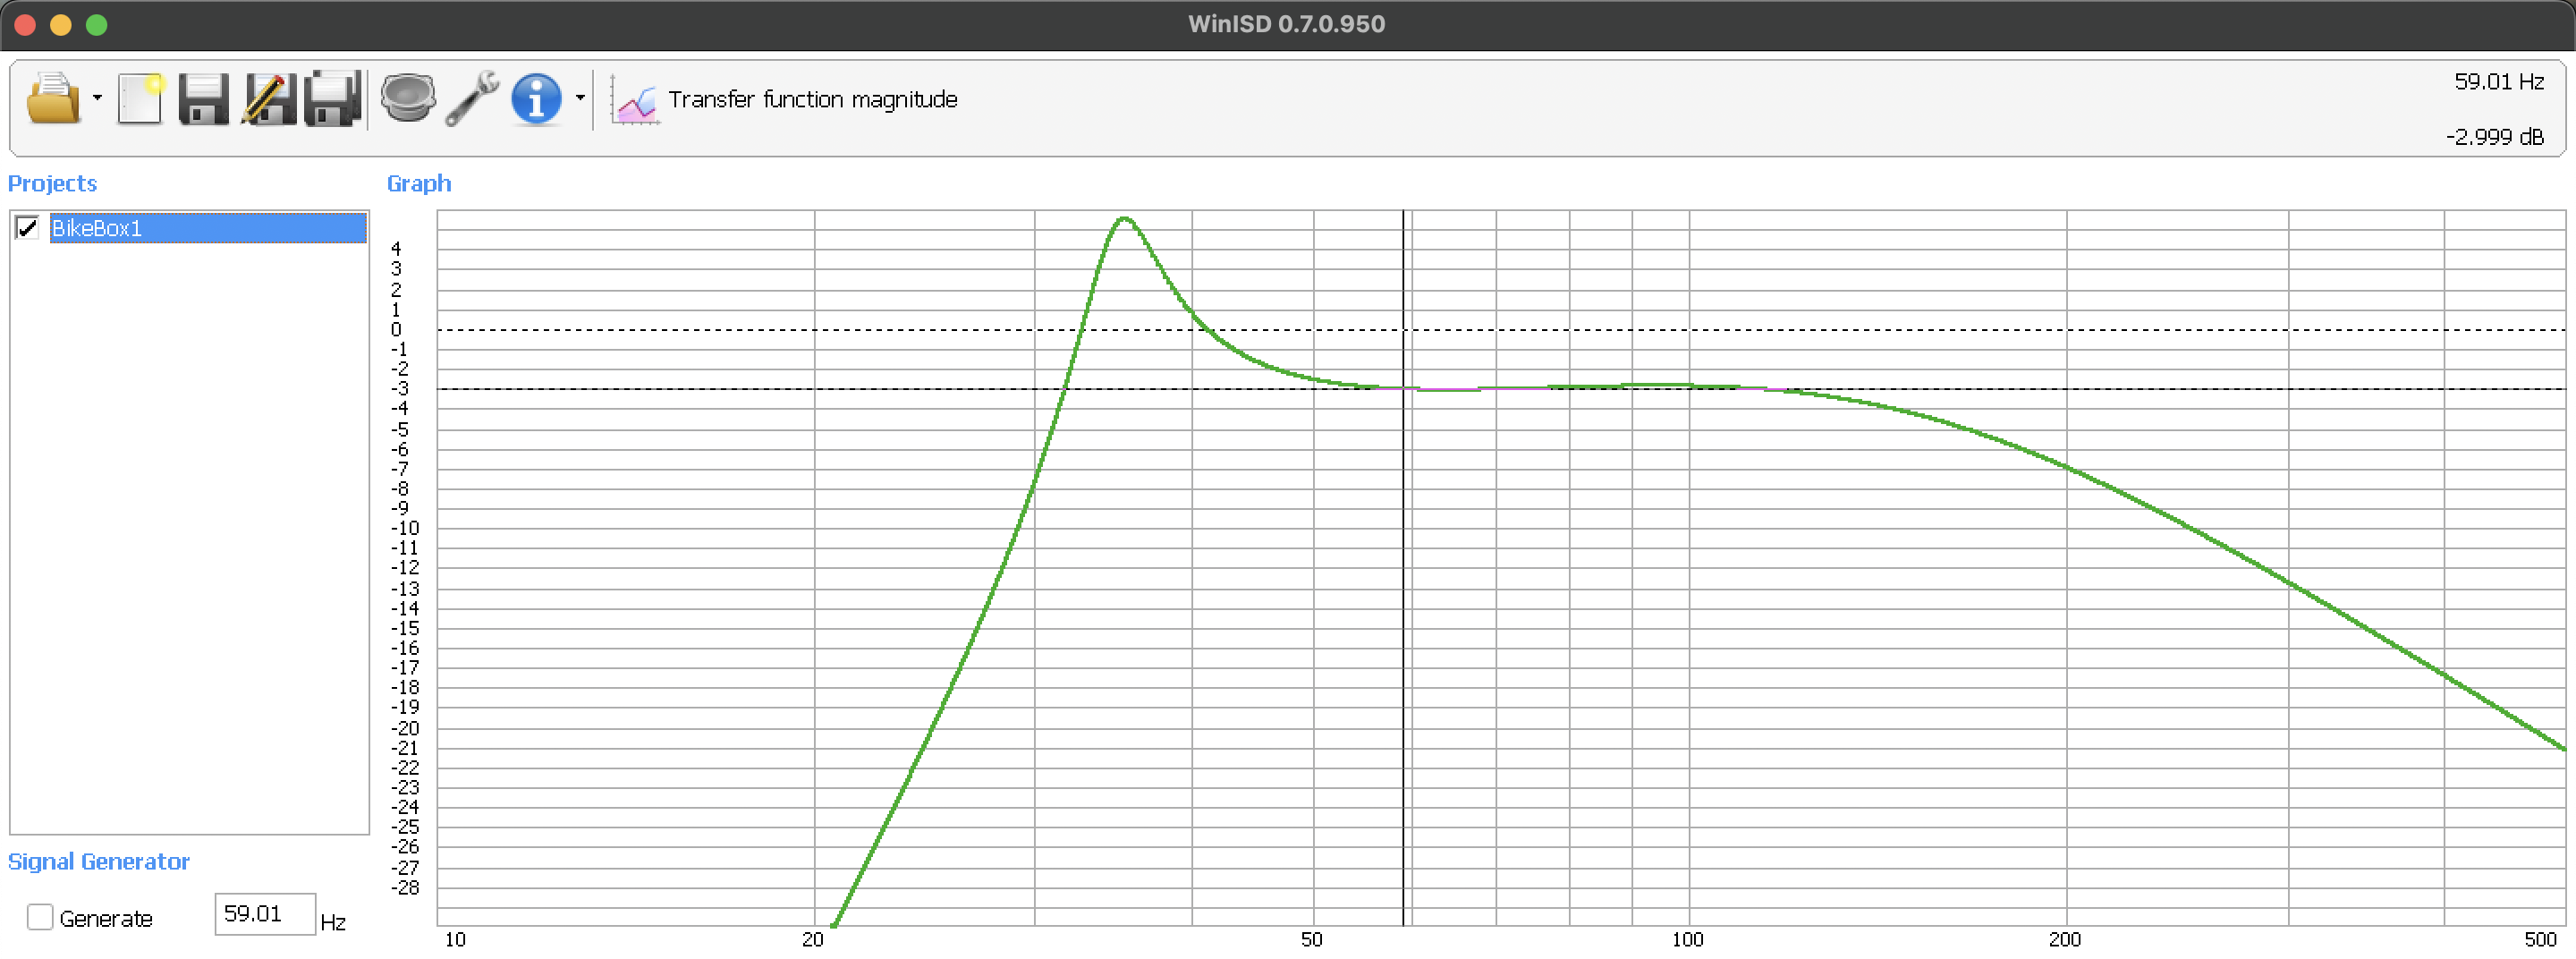This screenshot has width=2576, height=959.
Task: Toggle the Generate signal checkbox
Action: point(40,916)
